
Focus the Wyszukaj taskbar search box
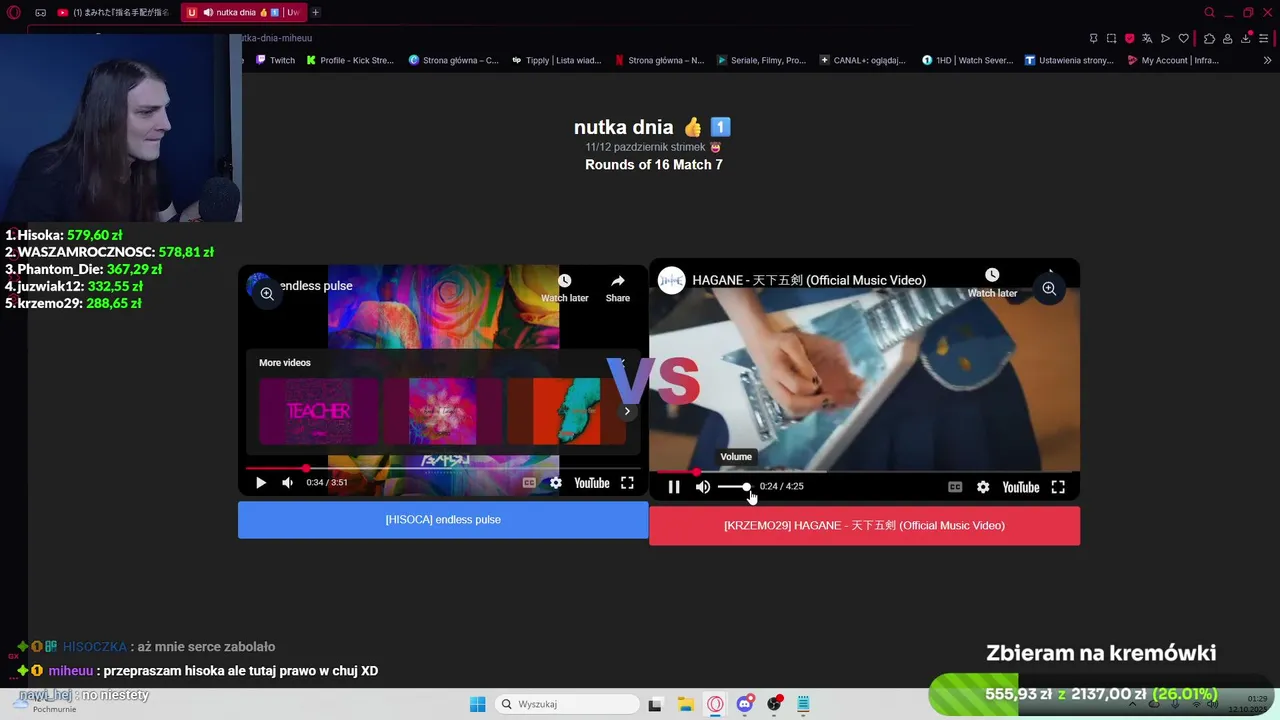[x=567, y=704]
